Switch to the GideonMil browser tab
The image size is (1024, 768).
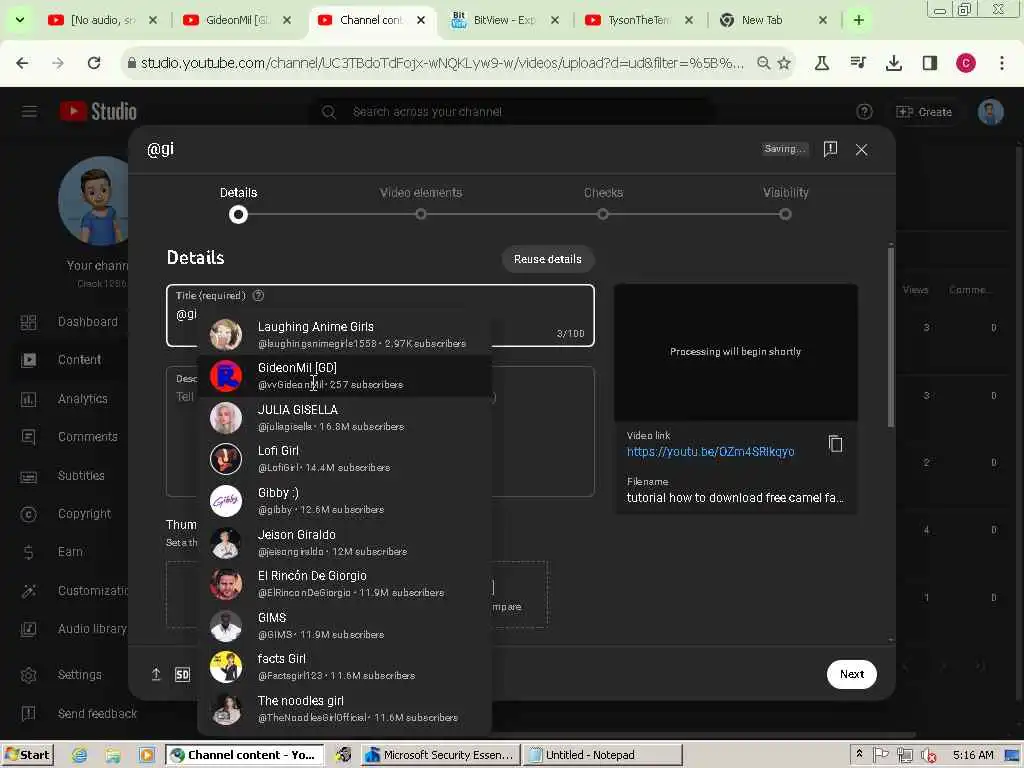click(236, 20)
